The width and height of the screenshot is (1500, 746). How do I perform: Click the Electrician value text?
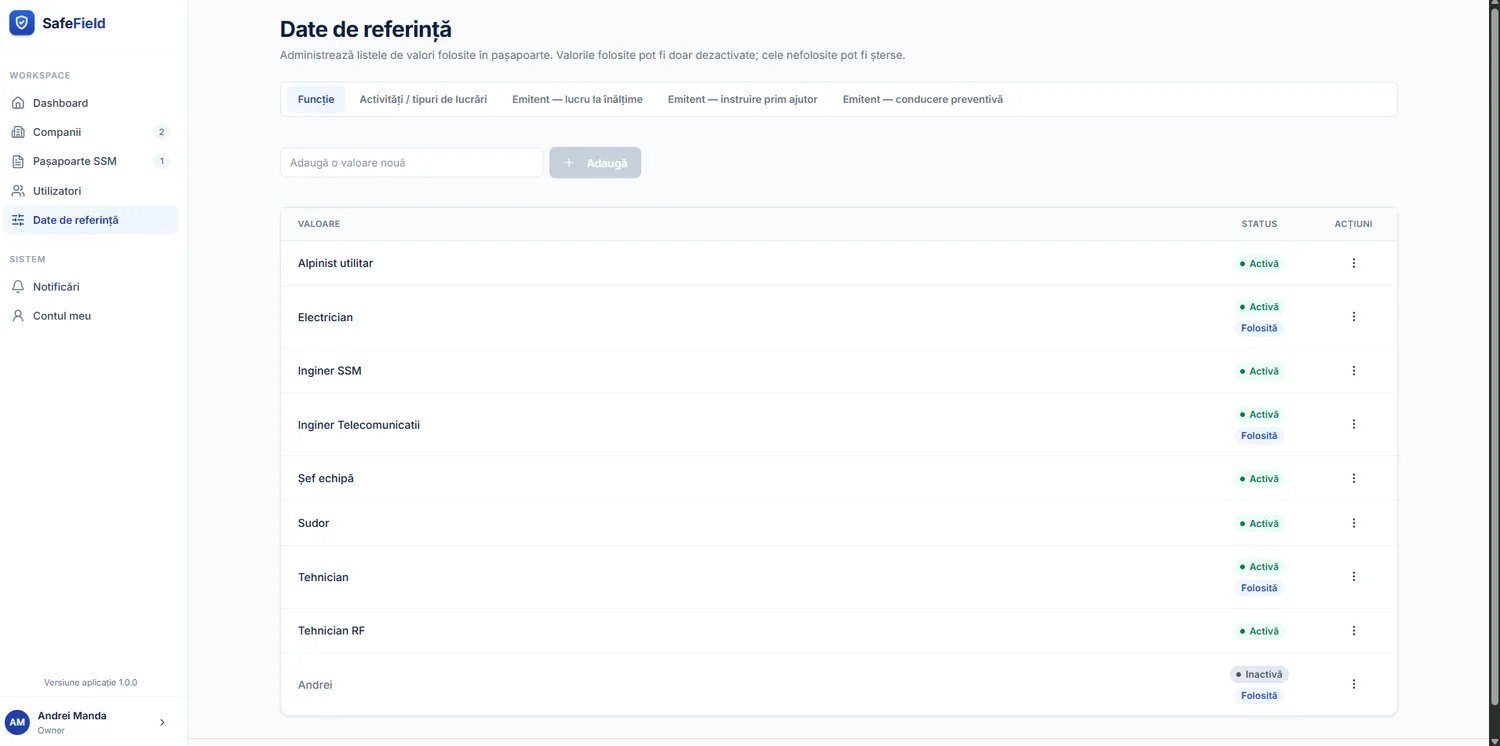[325, 317]
